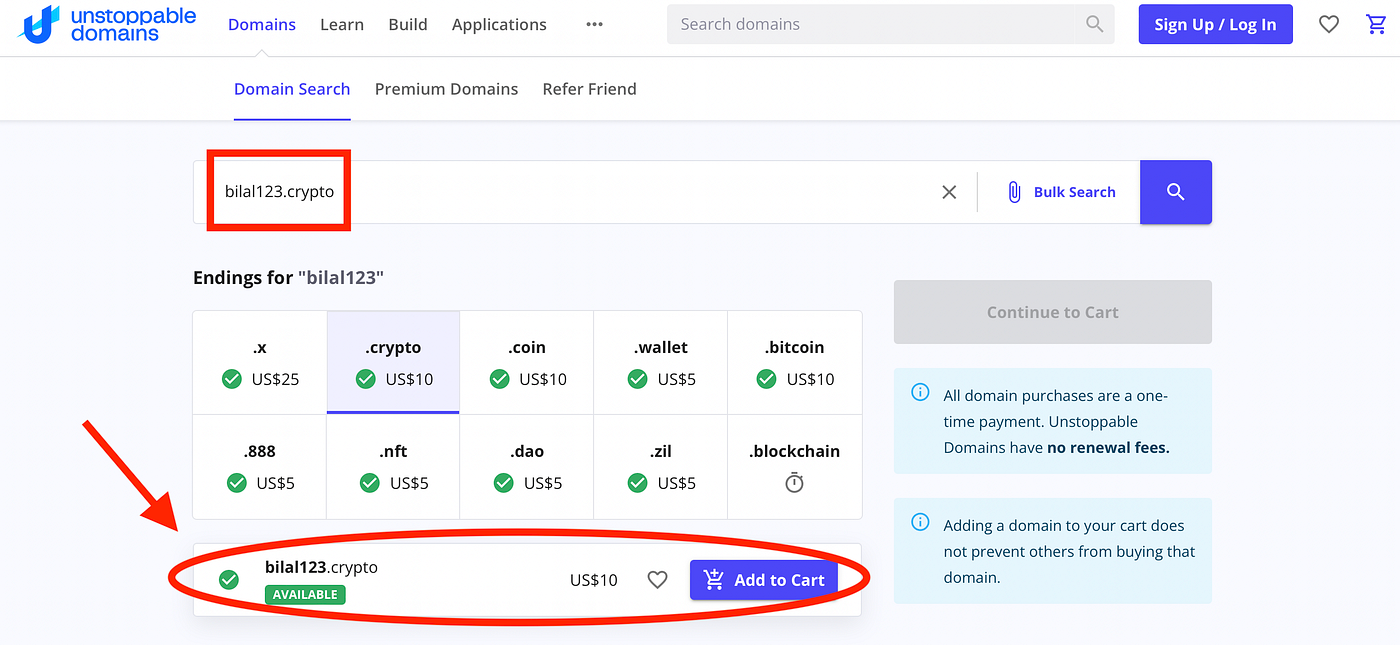
Task: Open the Applications menu
Action: pyautogui.click(x=499, y=25)
